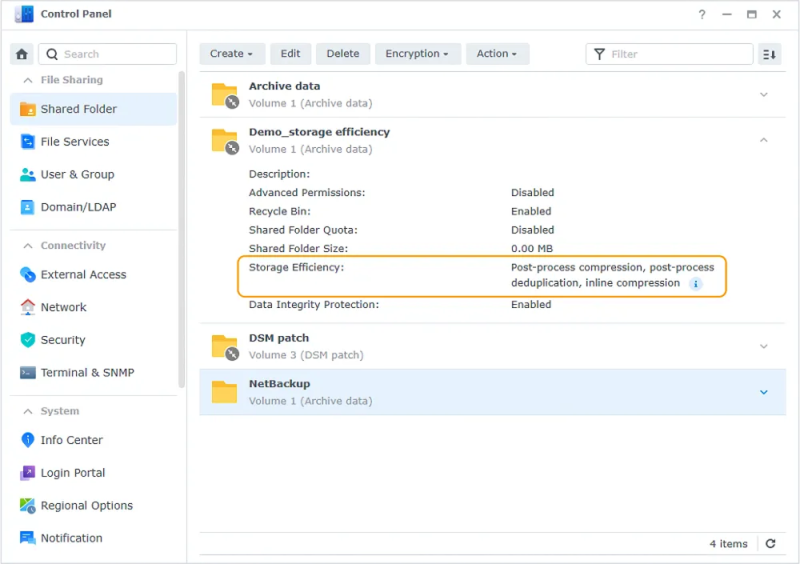Click the Edit button
This screenshot has height=564, width=800.
(290, 54)
